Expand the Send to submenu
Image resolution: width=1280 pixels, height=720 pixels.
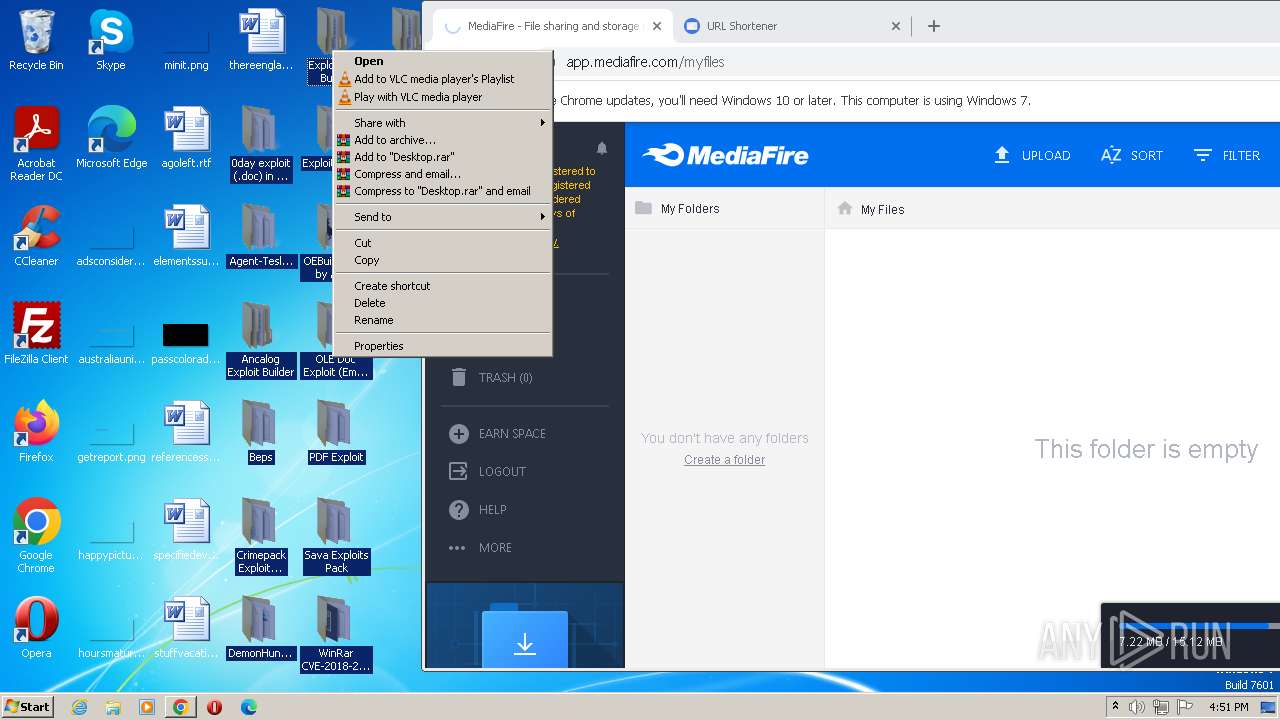click(x=442, y=217)
